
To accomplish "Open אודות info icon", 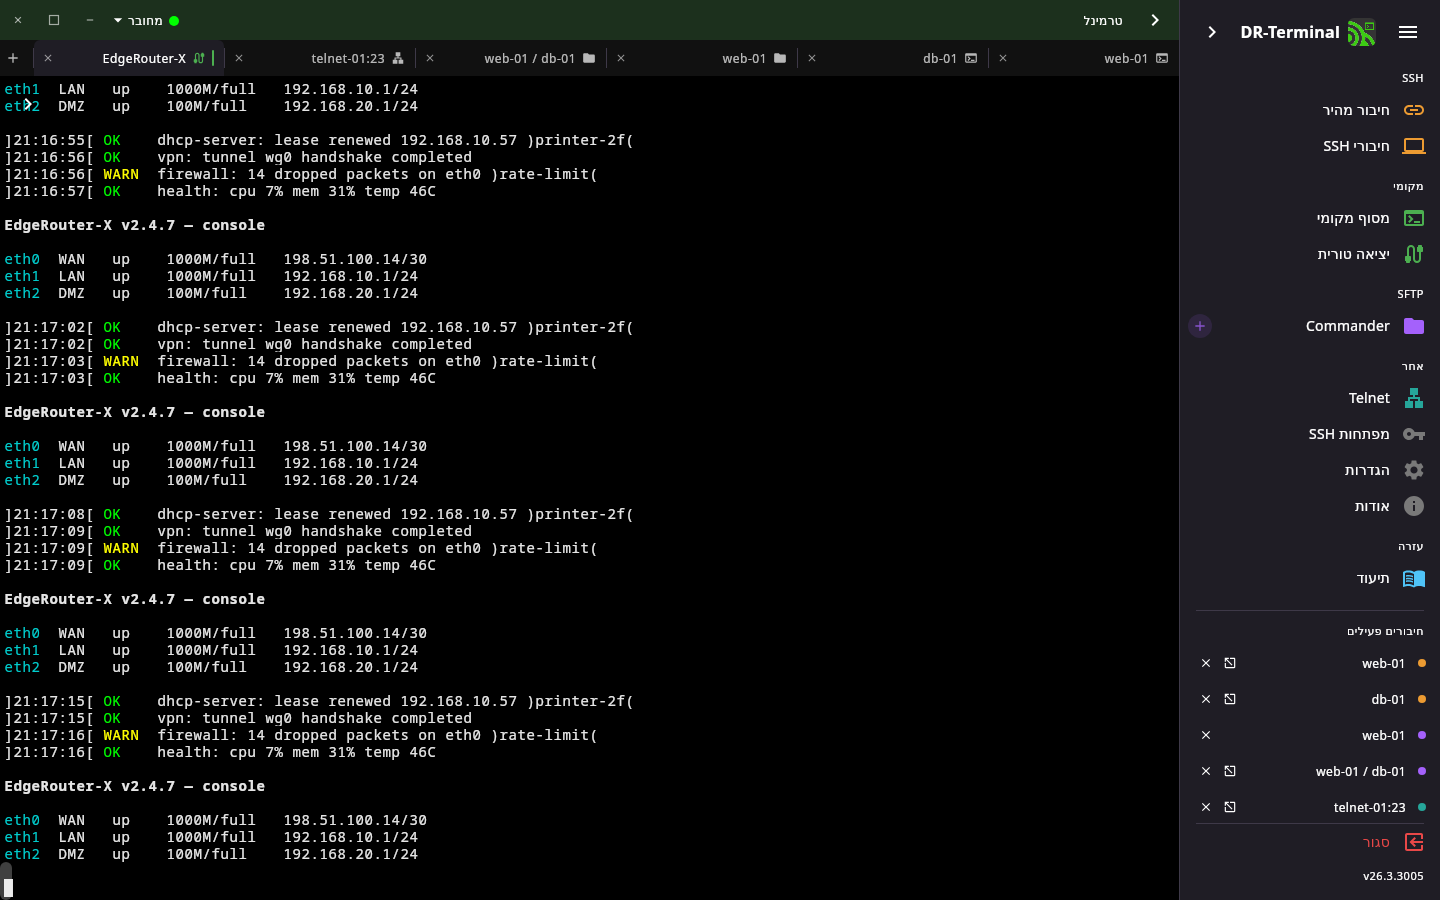I will pos(1414,506).
